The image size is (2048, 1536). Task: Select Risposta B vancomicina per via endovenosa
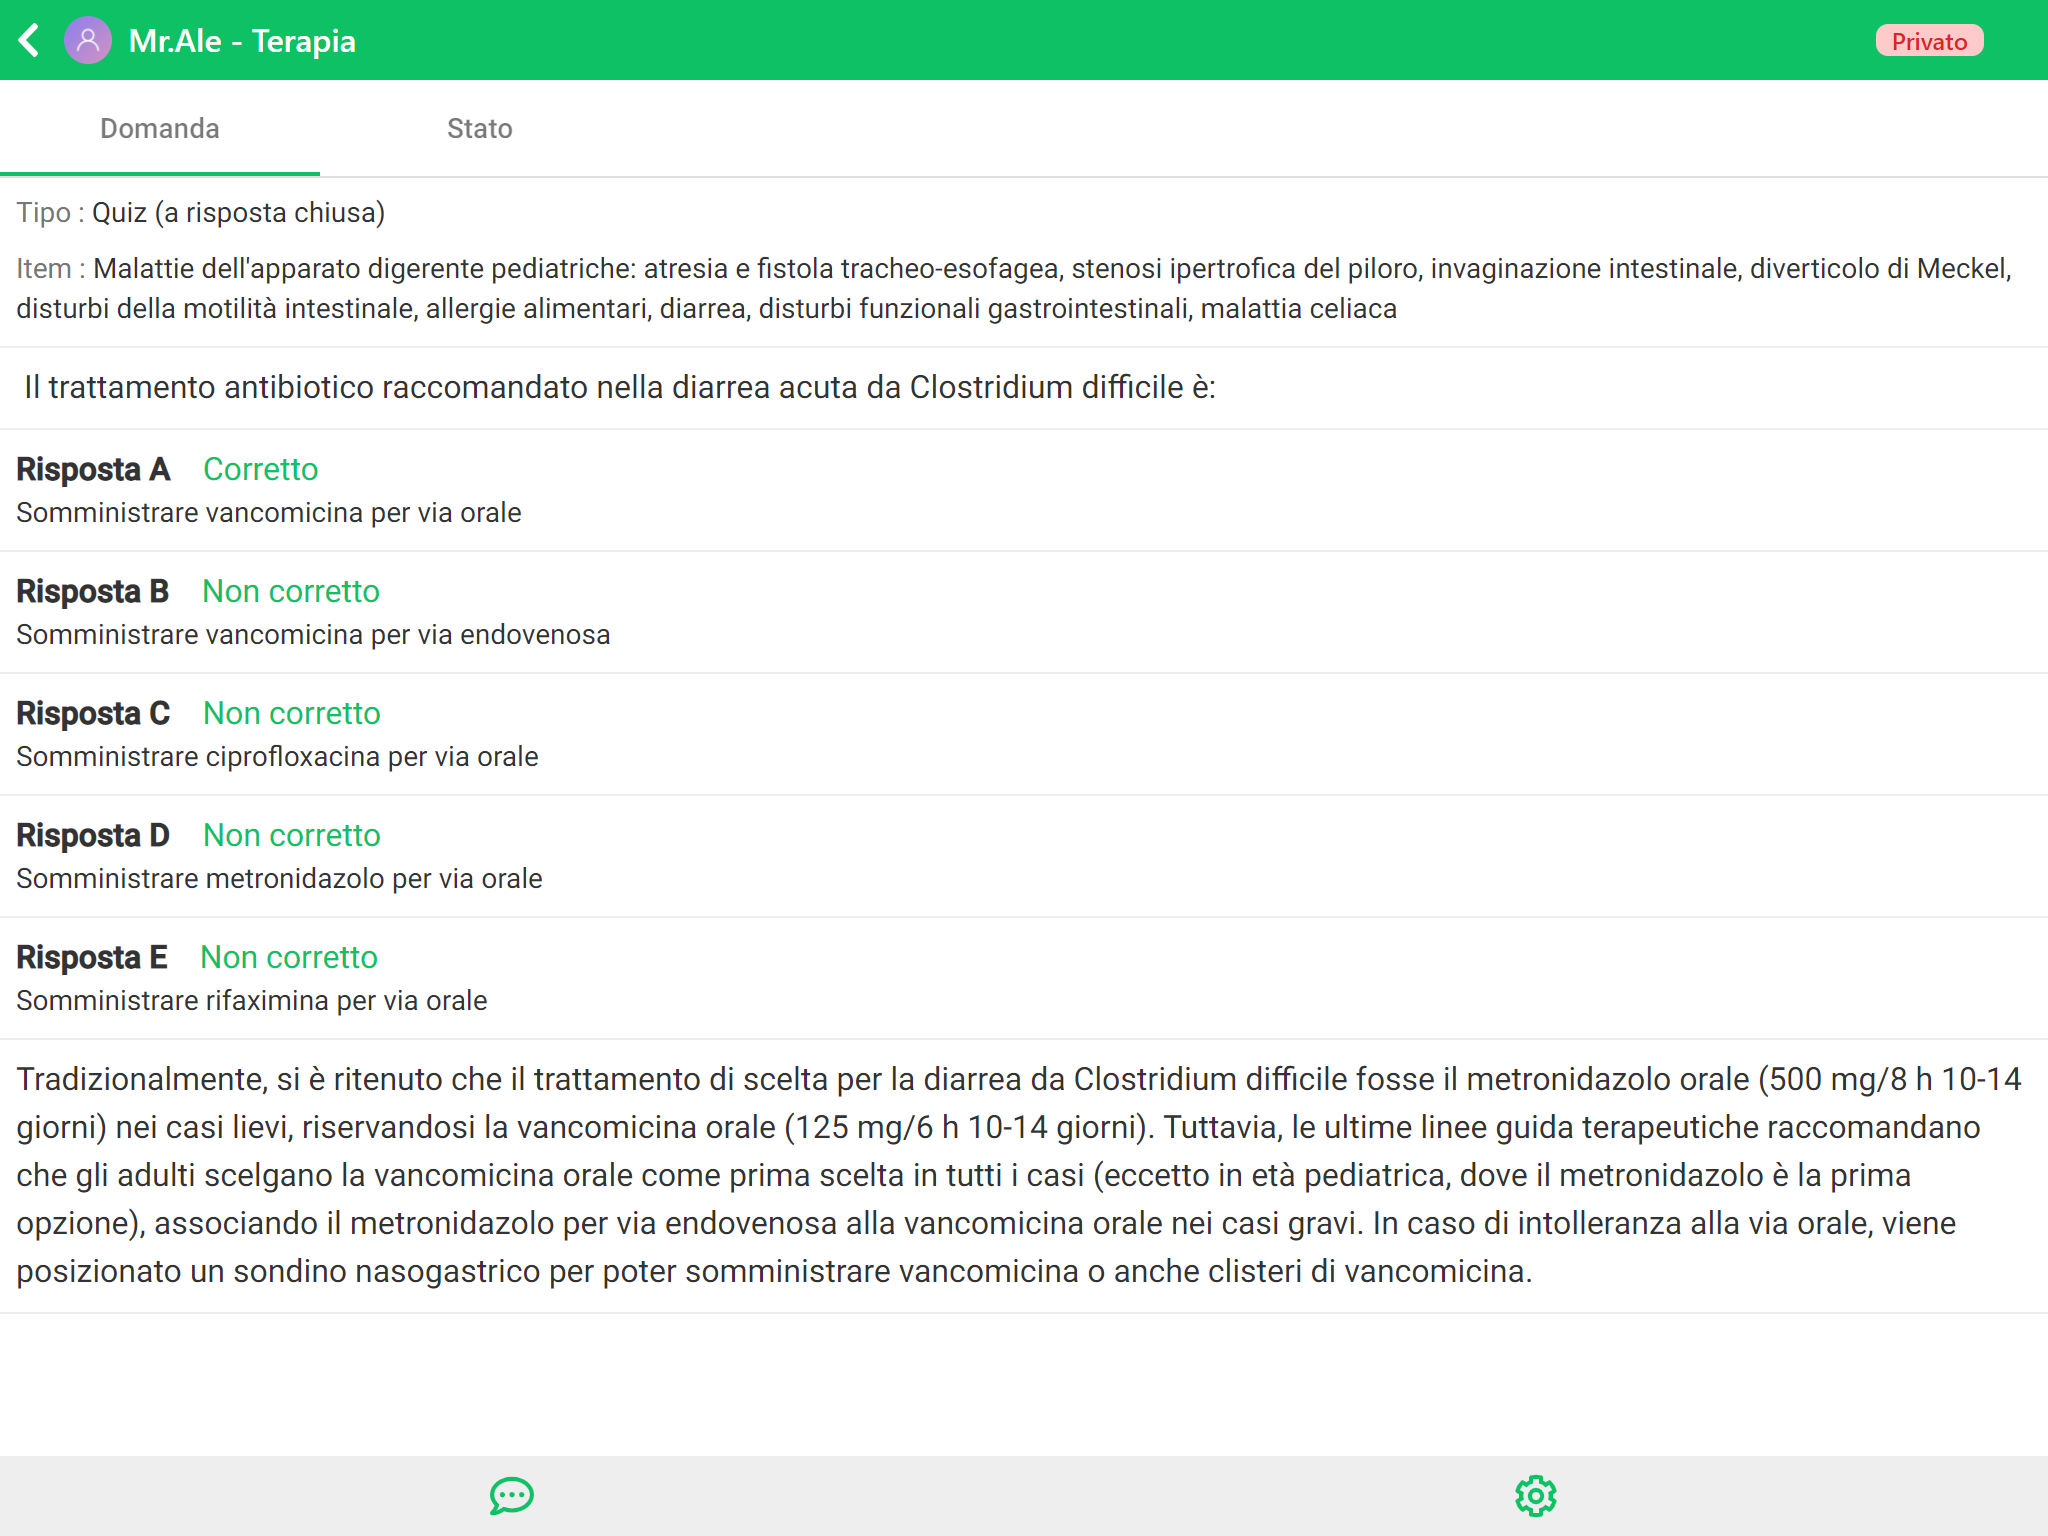tap(313, 635)
